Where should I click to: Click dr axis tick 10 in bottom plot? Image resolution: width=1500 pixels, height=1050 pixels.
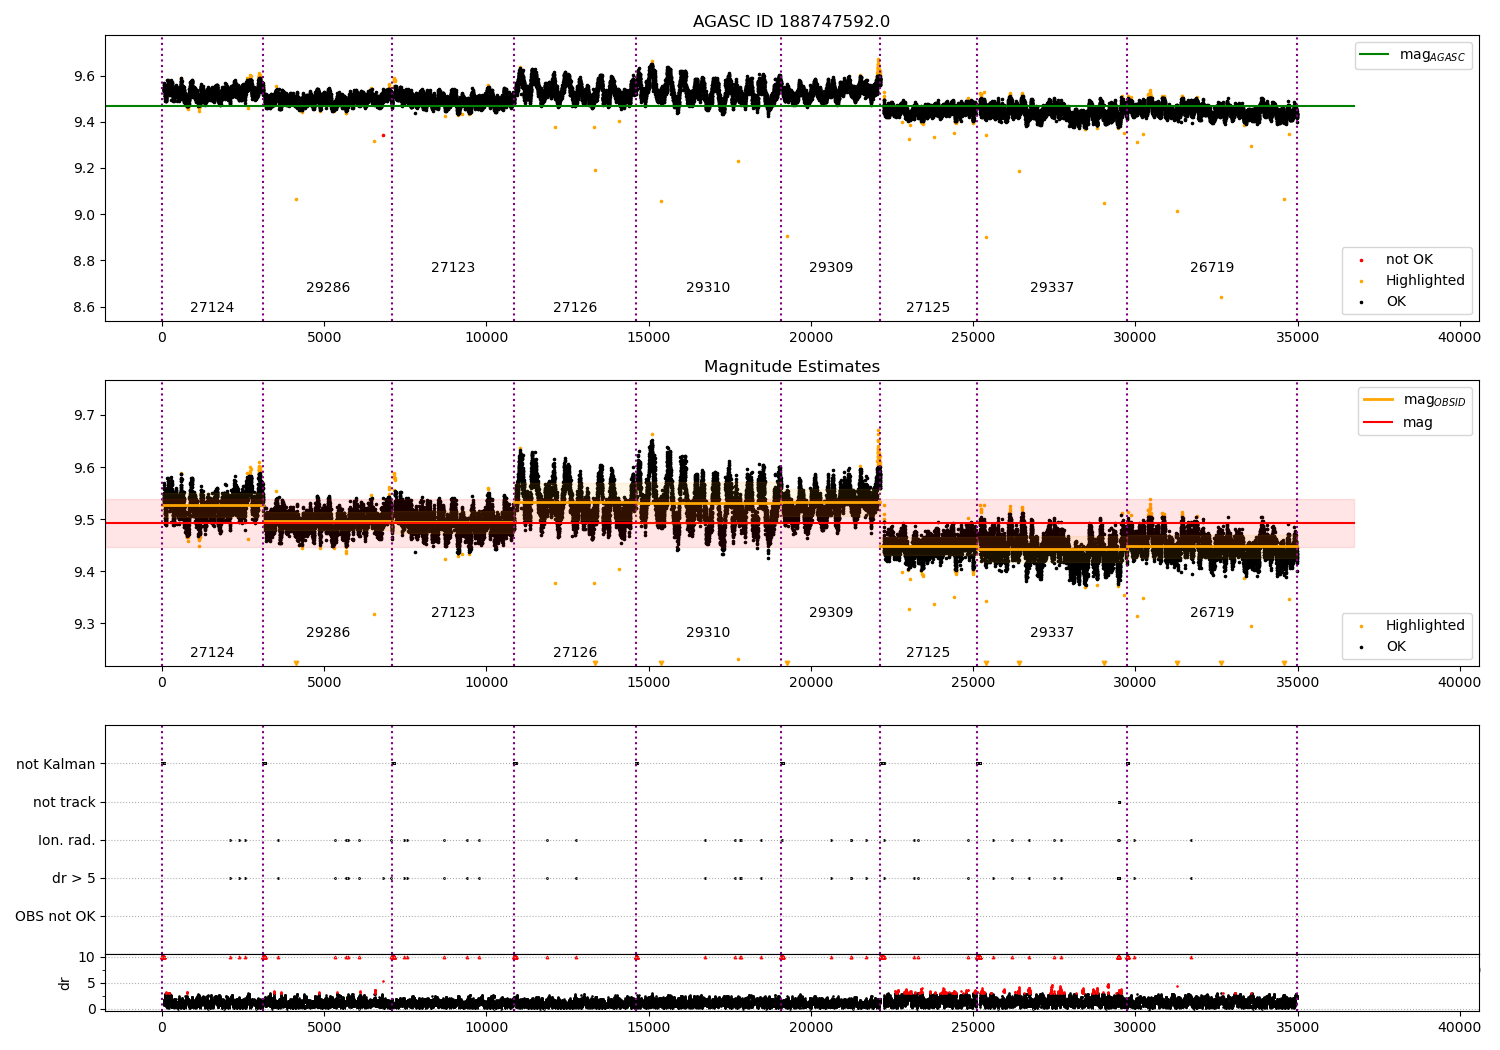pos(87,958)
